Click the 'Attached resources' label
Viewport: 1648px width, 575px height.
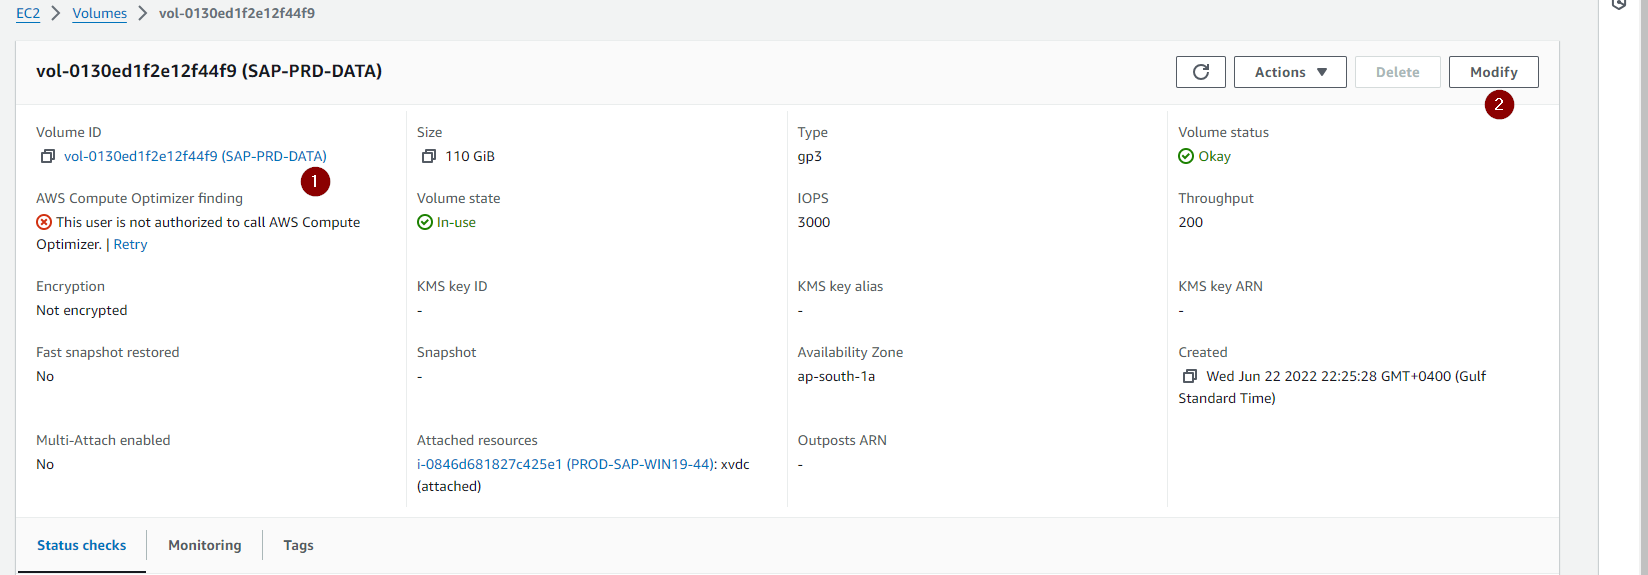477,440
